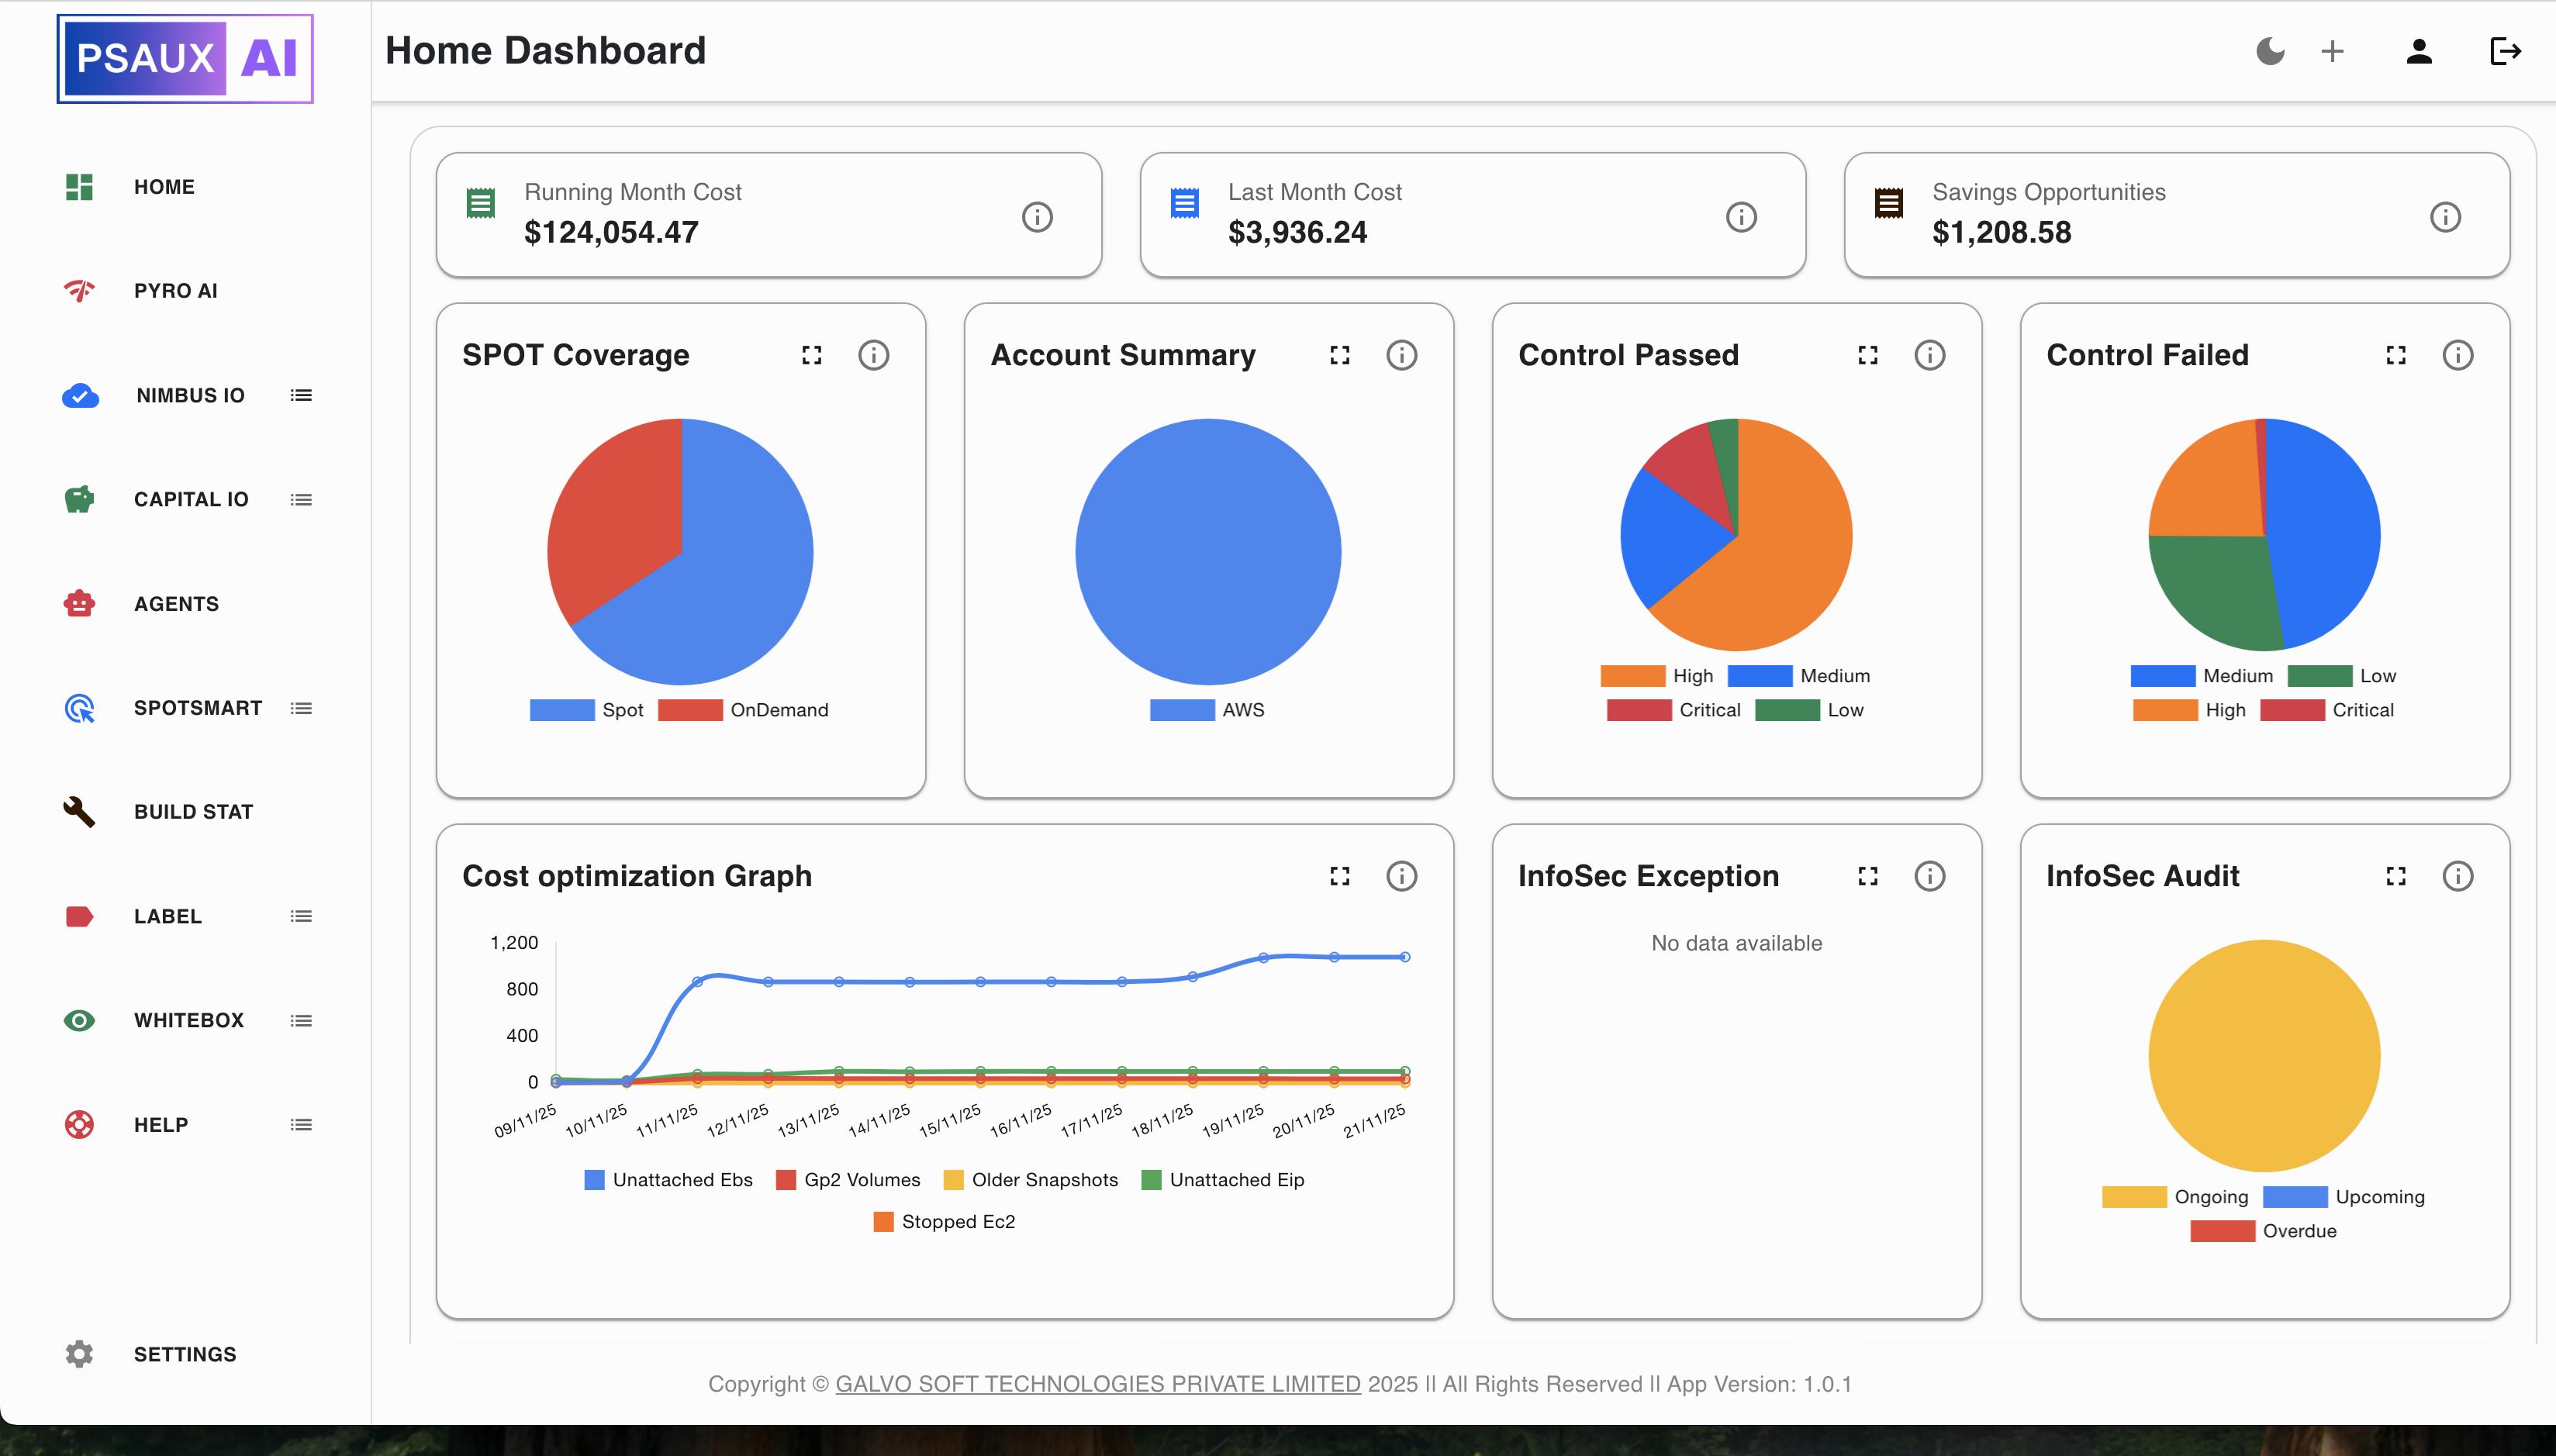Open HELP sidebar entry
The image size is (2556, 1456).
click(x=160, y=1125)
